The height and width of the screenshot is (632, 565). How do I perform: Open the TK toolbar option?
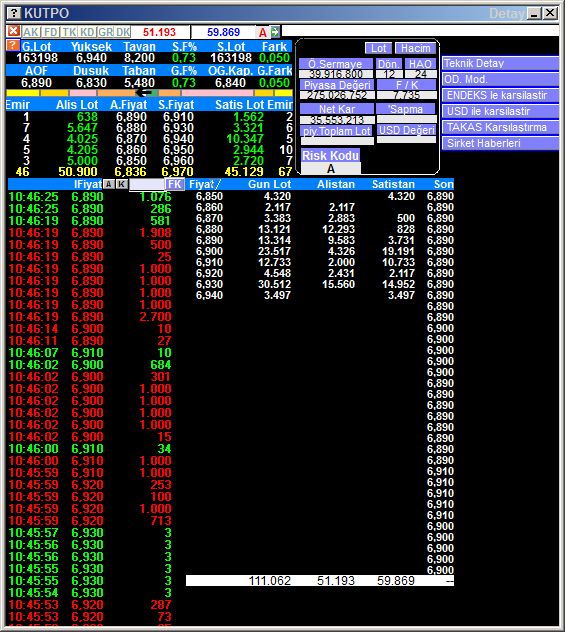tap(69, 32)
